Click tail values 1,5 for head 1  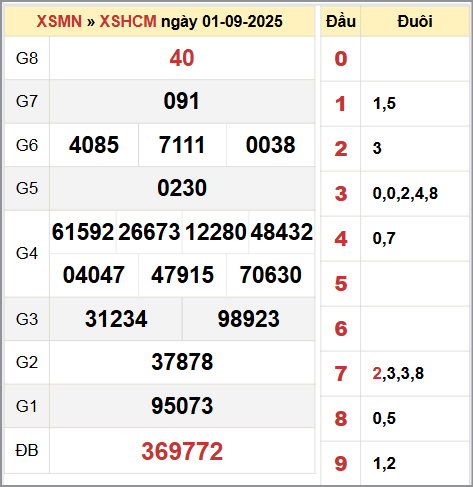[384, 104]
